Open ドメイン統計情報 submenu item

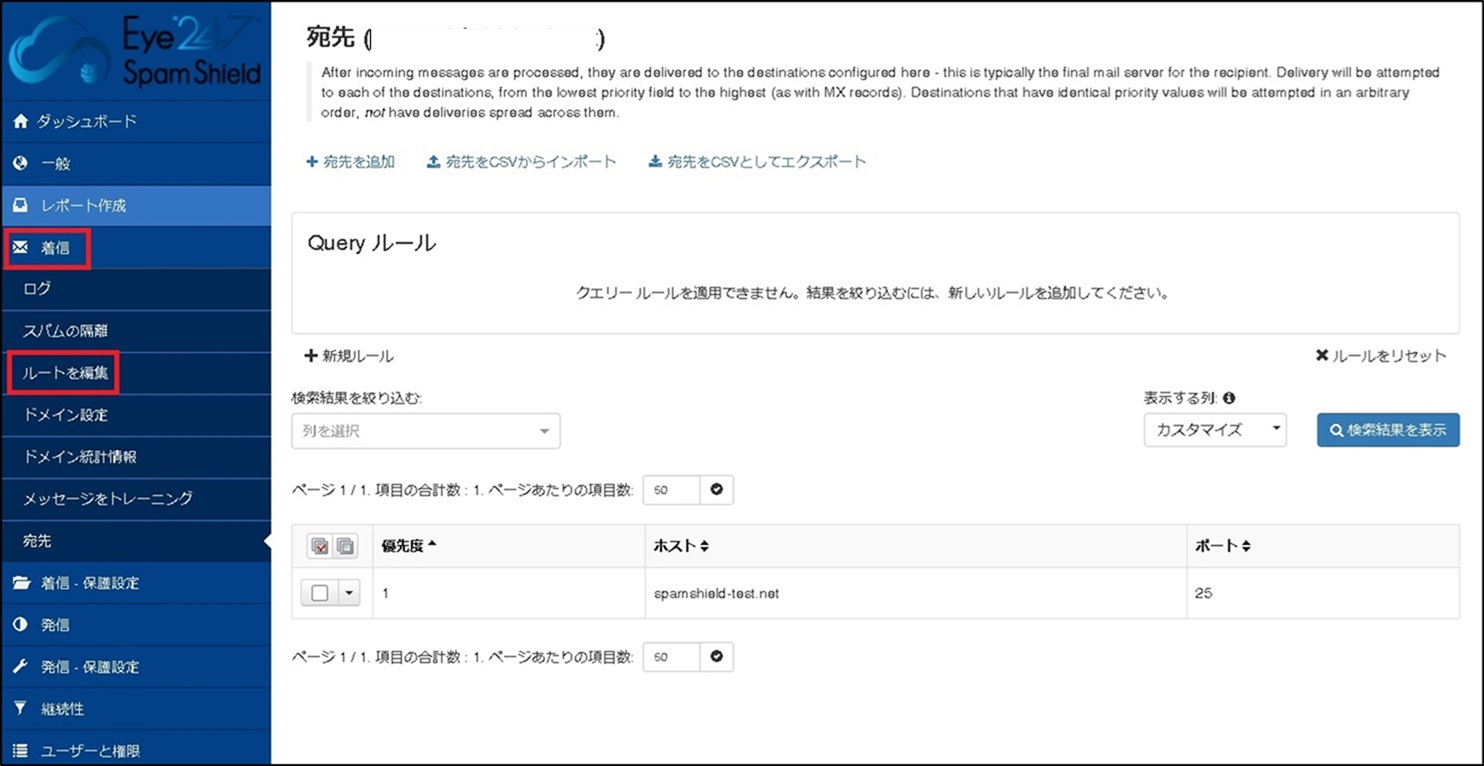135,457
